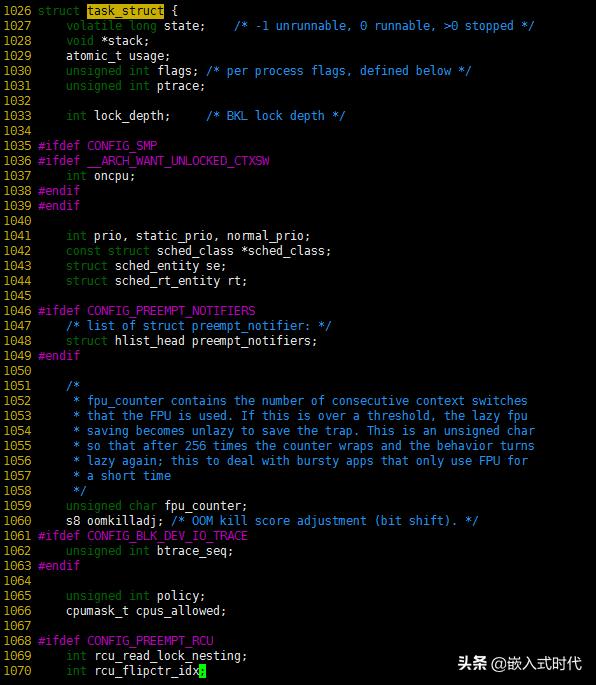Image resolution: width=596 pixels, height=685 pixels.
Task: Click the 'state;' field on line 1027
Action: tap(184, 26)
